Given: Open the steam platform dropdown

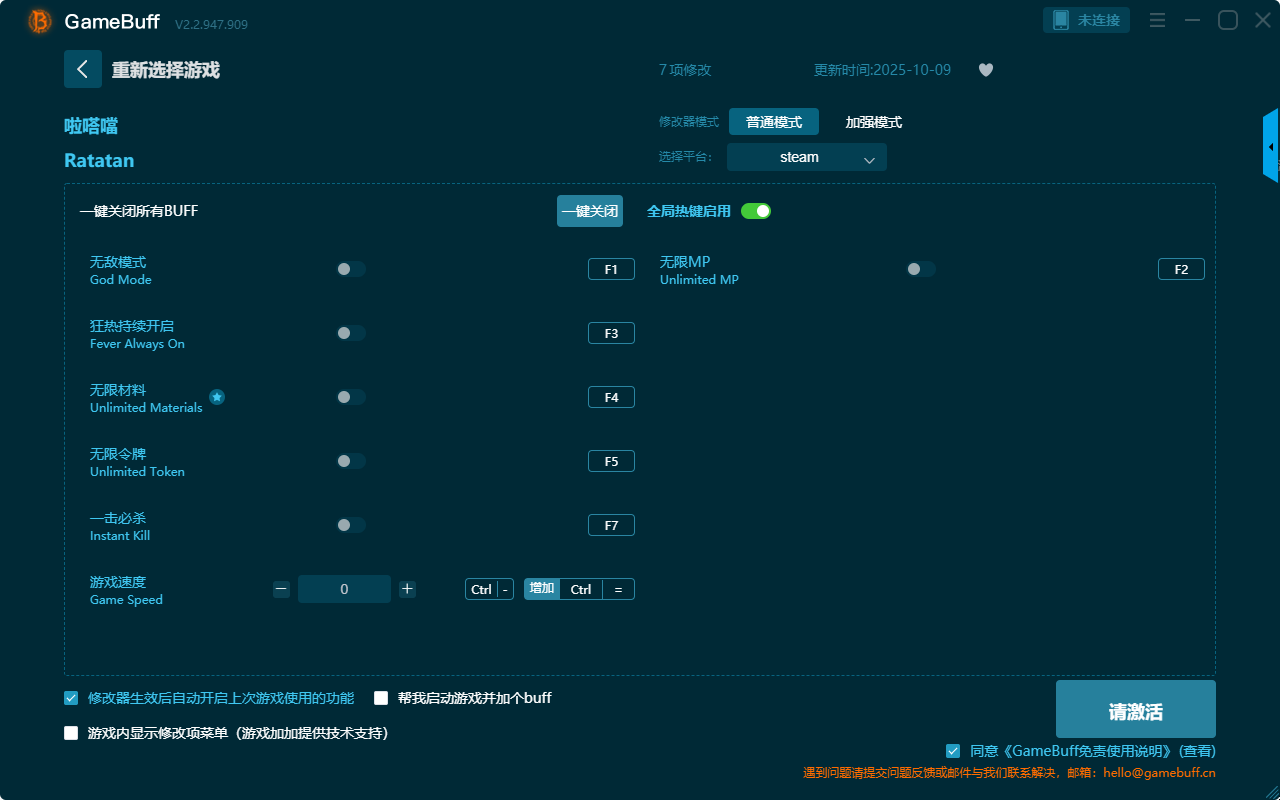Looking at the screenshot, I should (806, 157).
